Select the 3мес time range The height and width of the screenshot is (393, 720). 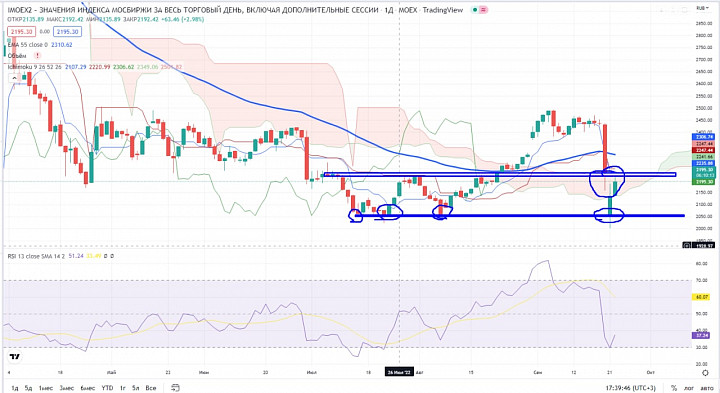click(67, 388)
